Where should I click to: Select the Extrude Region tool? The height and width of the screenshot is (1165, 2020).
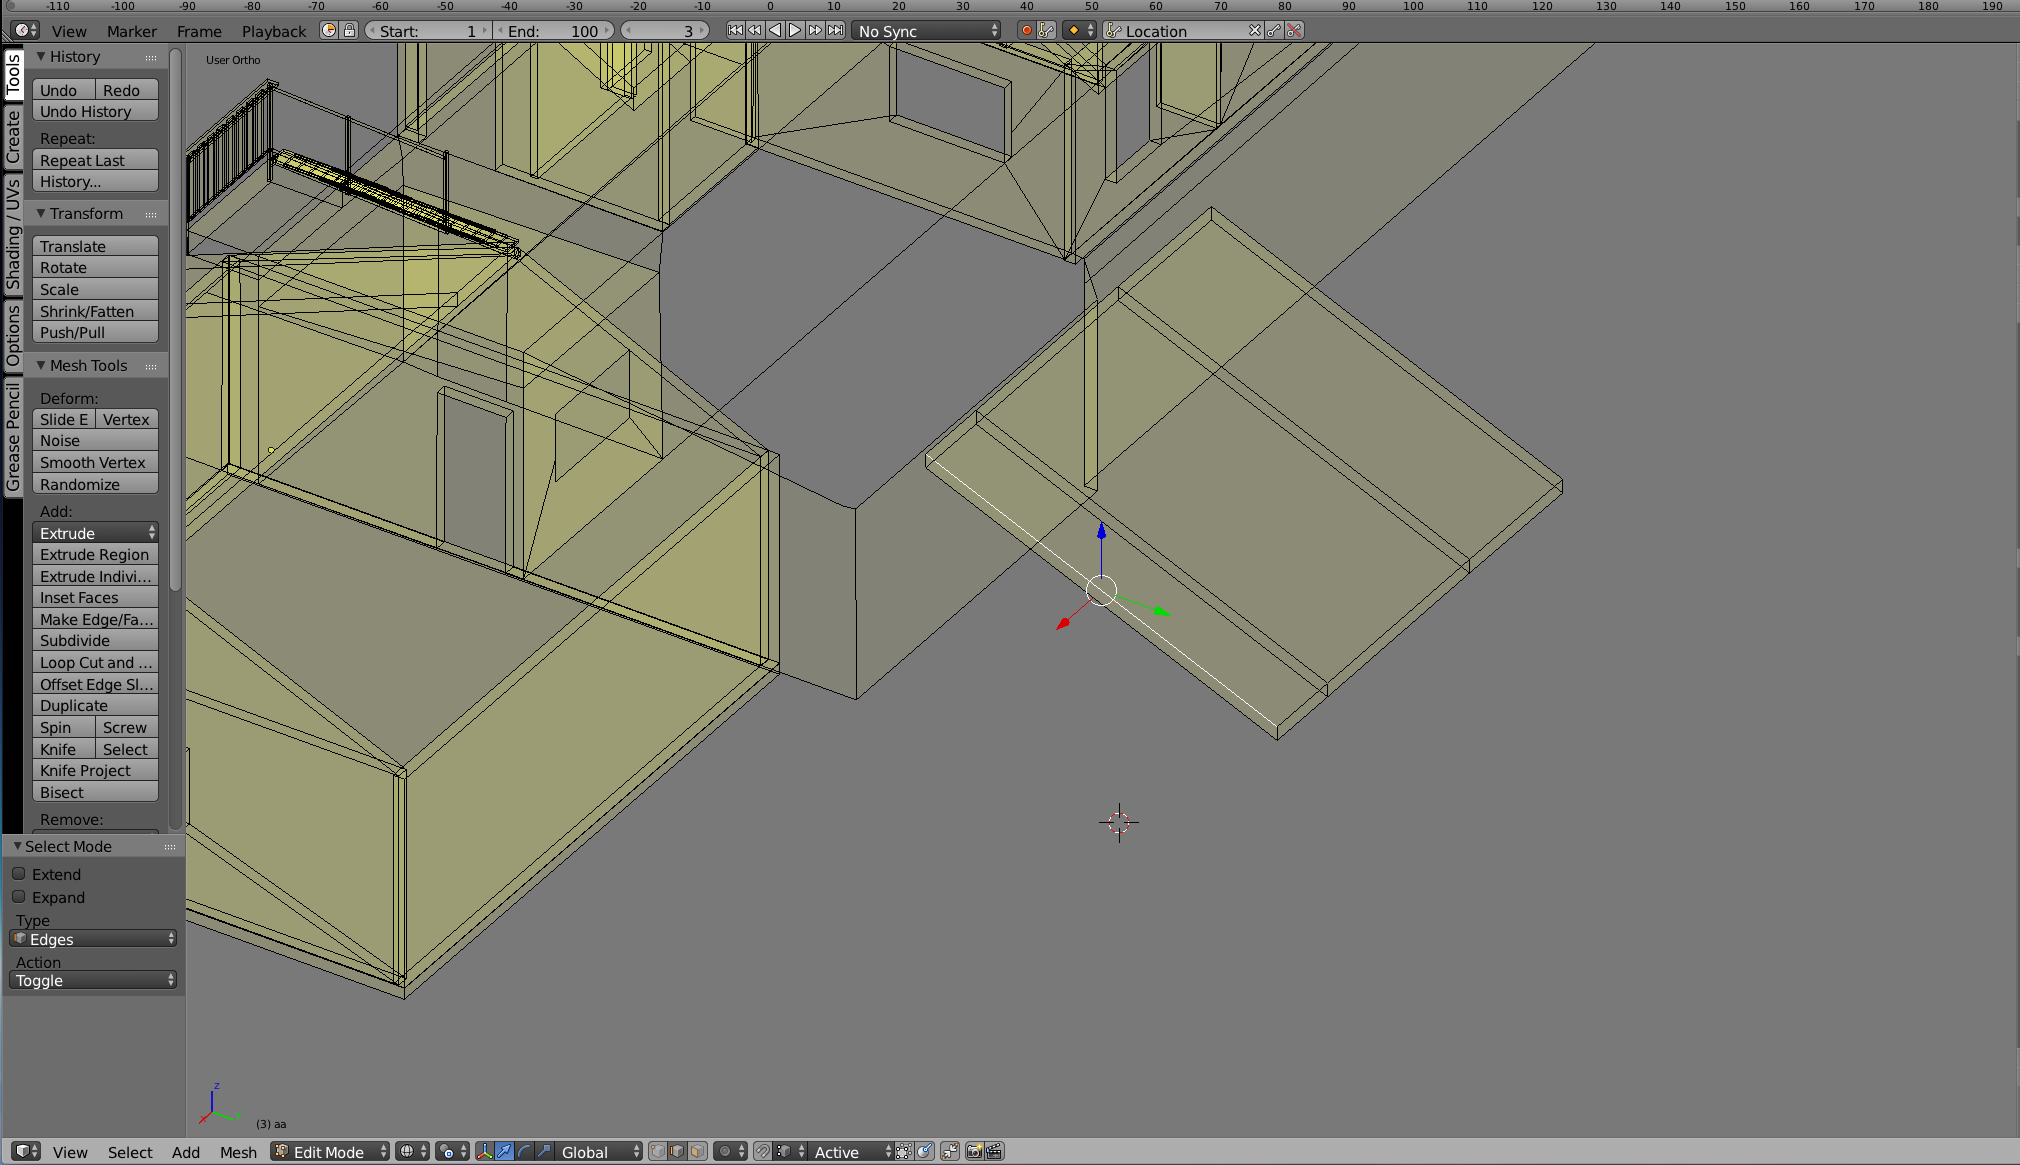93,553
